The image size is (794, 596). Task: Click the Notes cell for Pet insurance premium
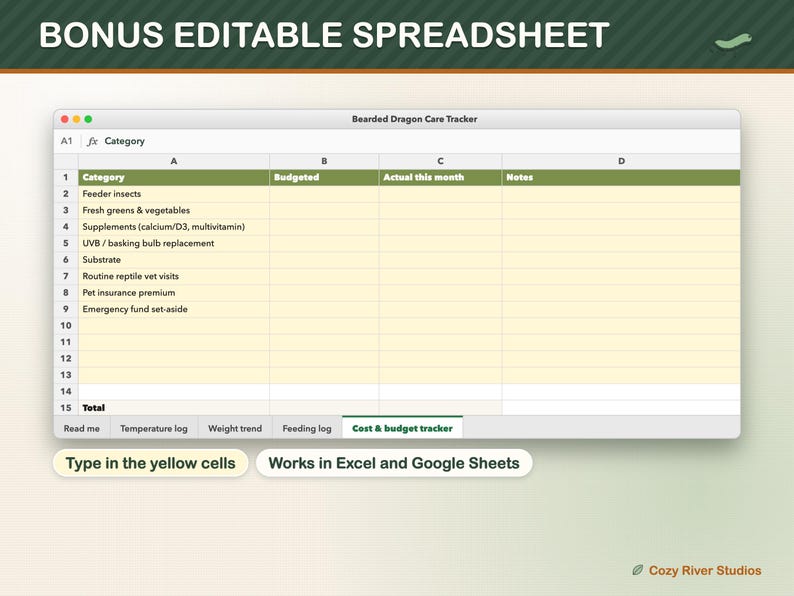(x=621, y=293)
